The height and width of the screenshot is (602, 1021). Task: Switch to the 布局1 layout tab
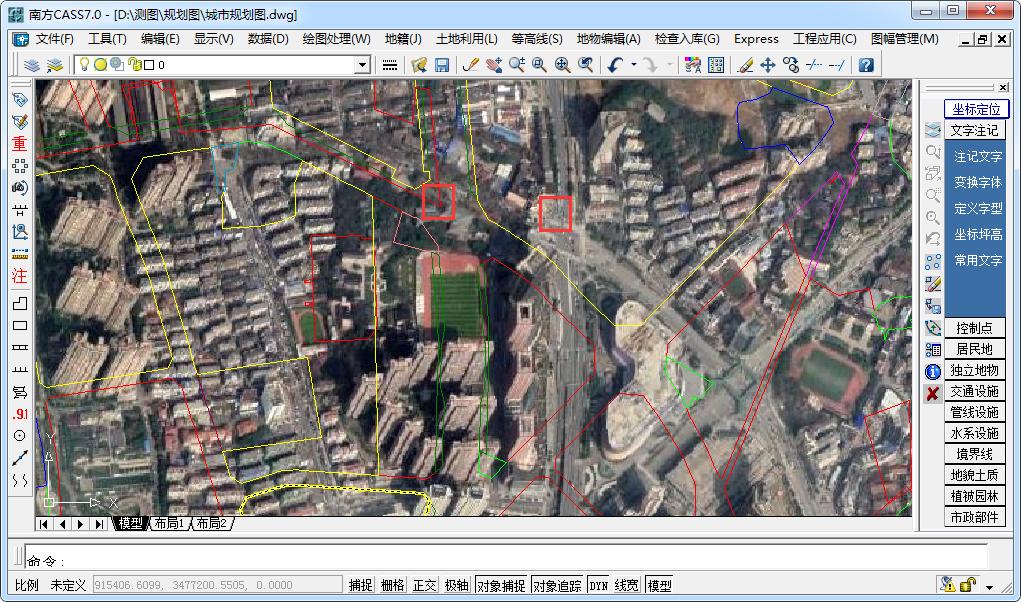click(168, 524)
